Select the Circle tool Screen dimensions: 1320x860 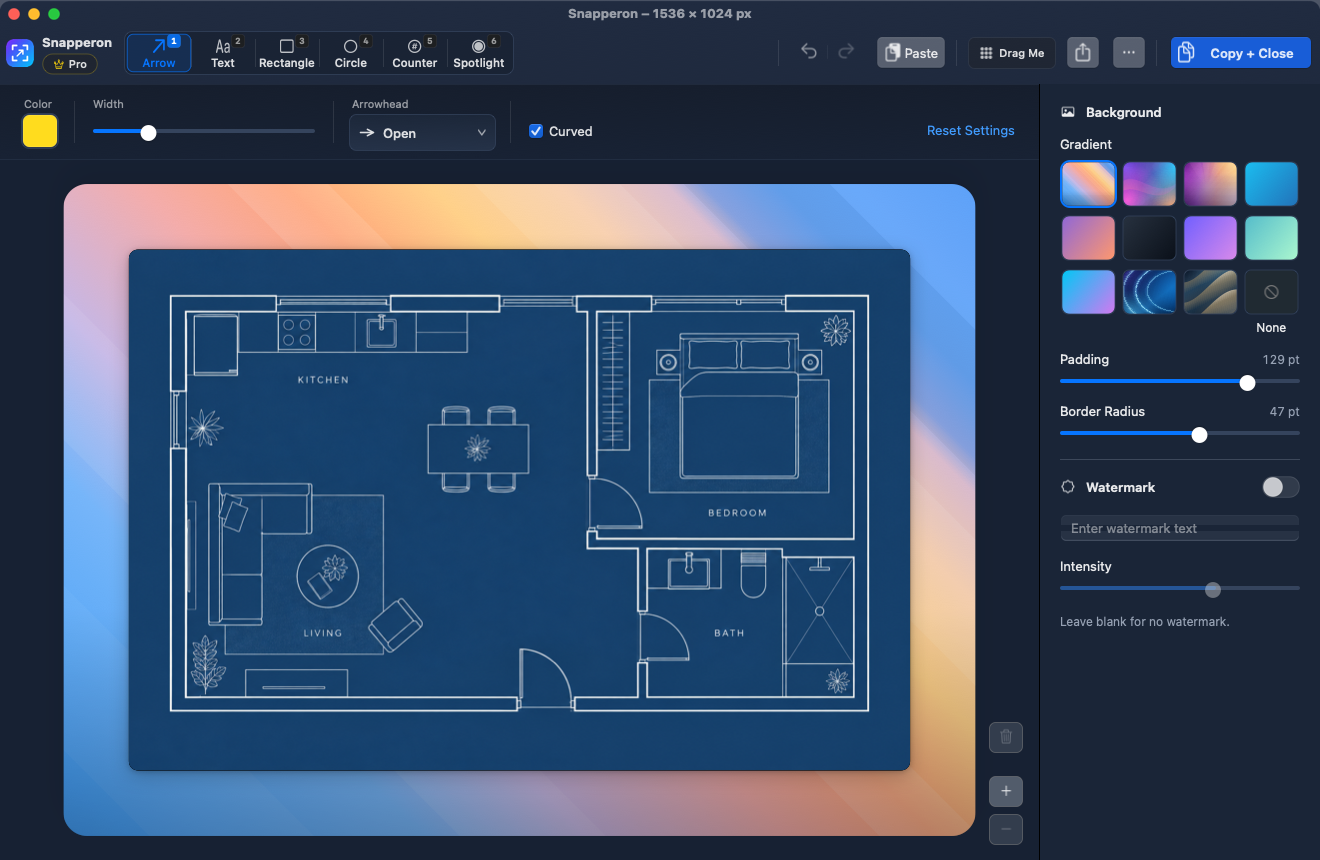[x=351, y=53]
